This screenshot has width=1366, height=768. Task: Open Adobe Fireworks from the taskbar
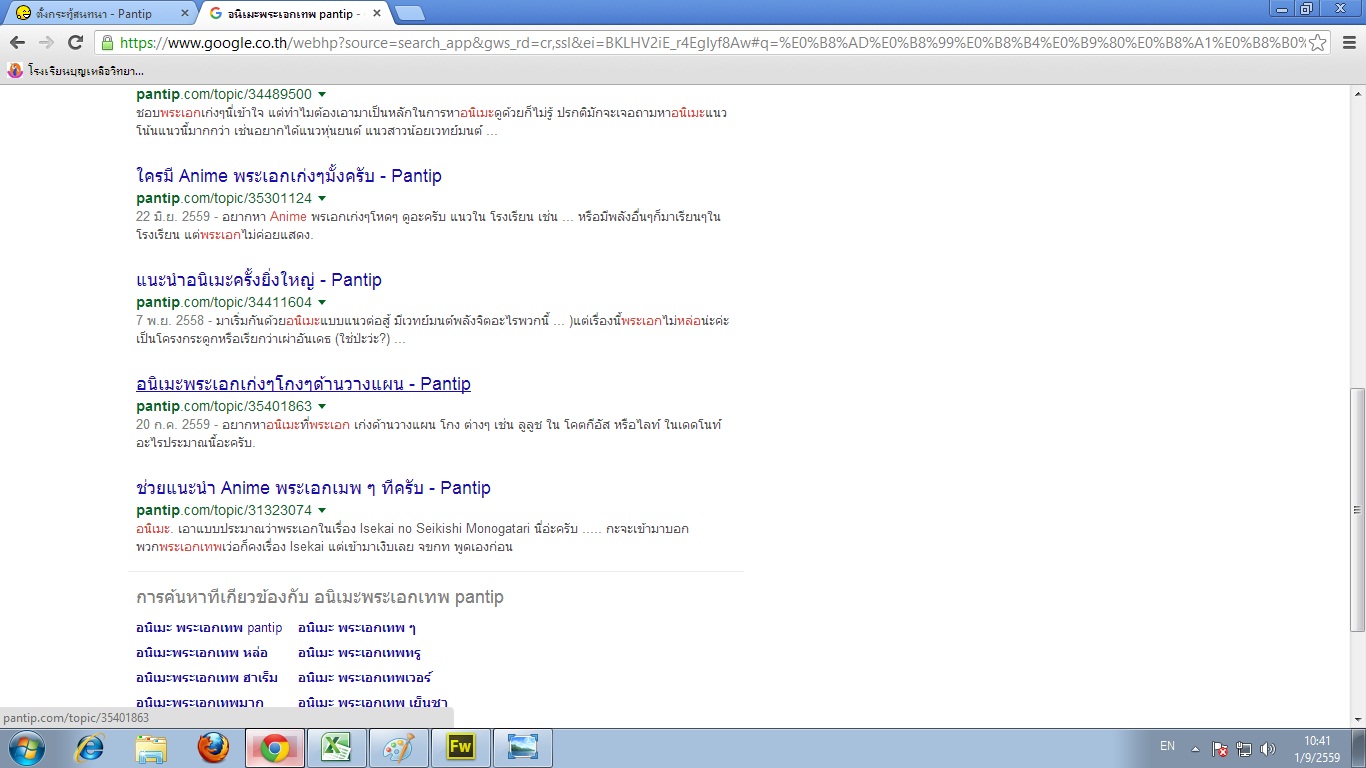pyautogui.click(x=461, y=748)
